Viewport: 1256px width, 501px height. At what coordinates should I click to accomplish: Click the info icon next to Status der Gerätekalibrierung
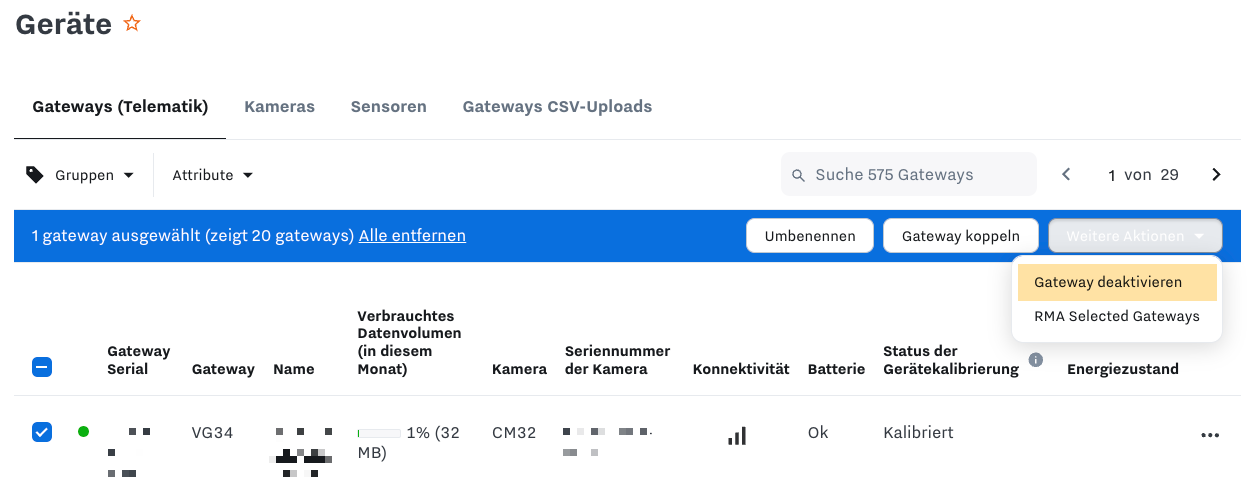point(1036,359)
